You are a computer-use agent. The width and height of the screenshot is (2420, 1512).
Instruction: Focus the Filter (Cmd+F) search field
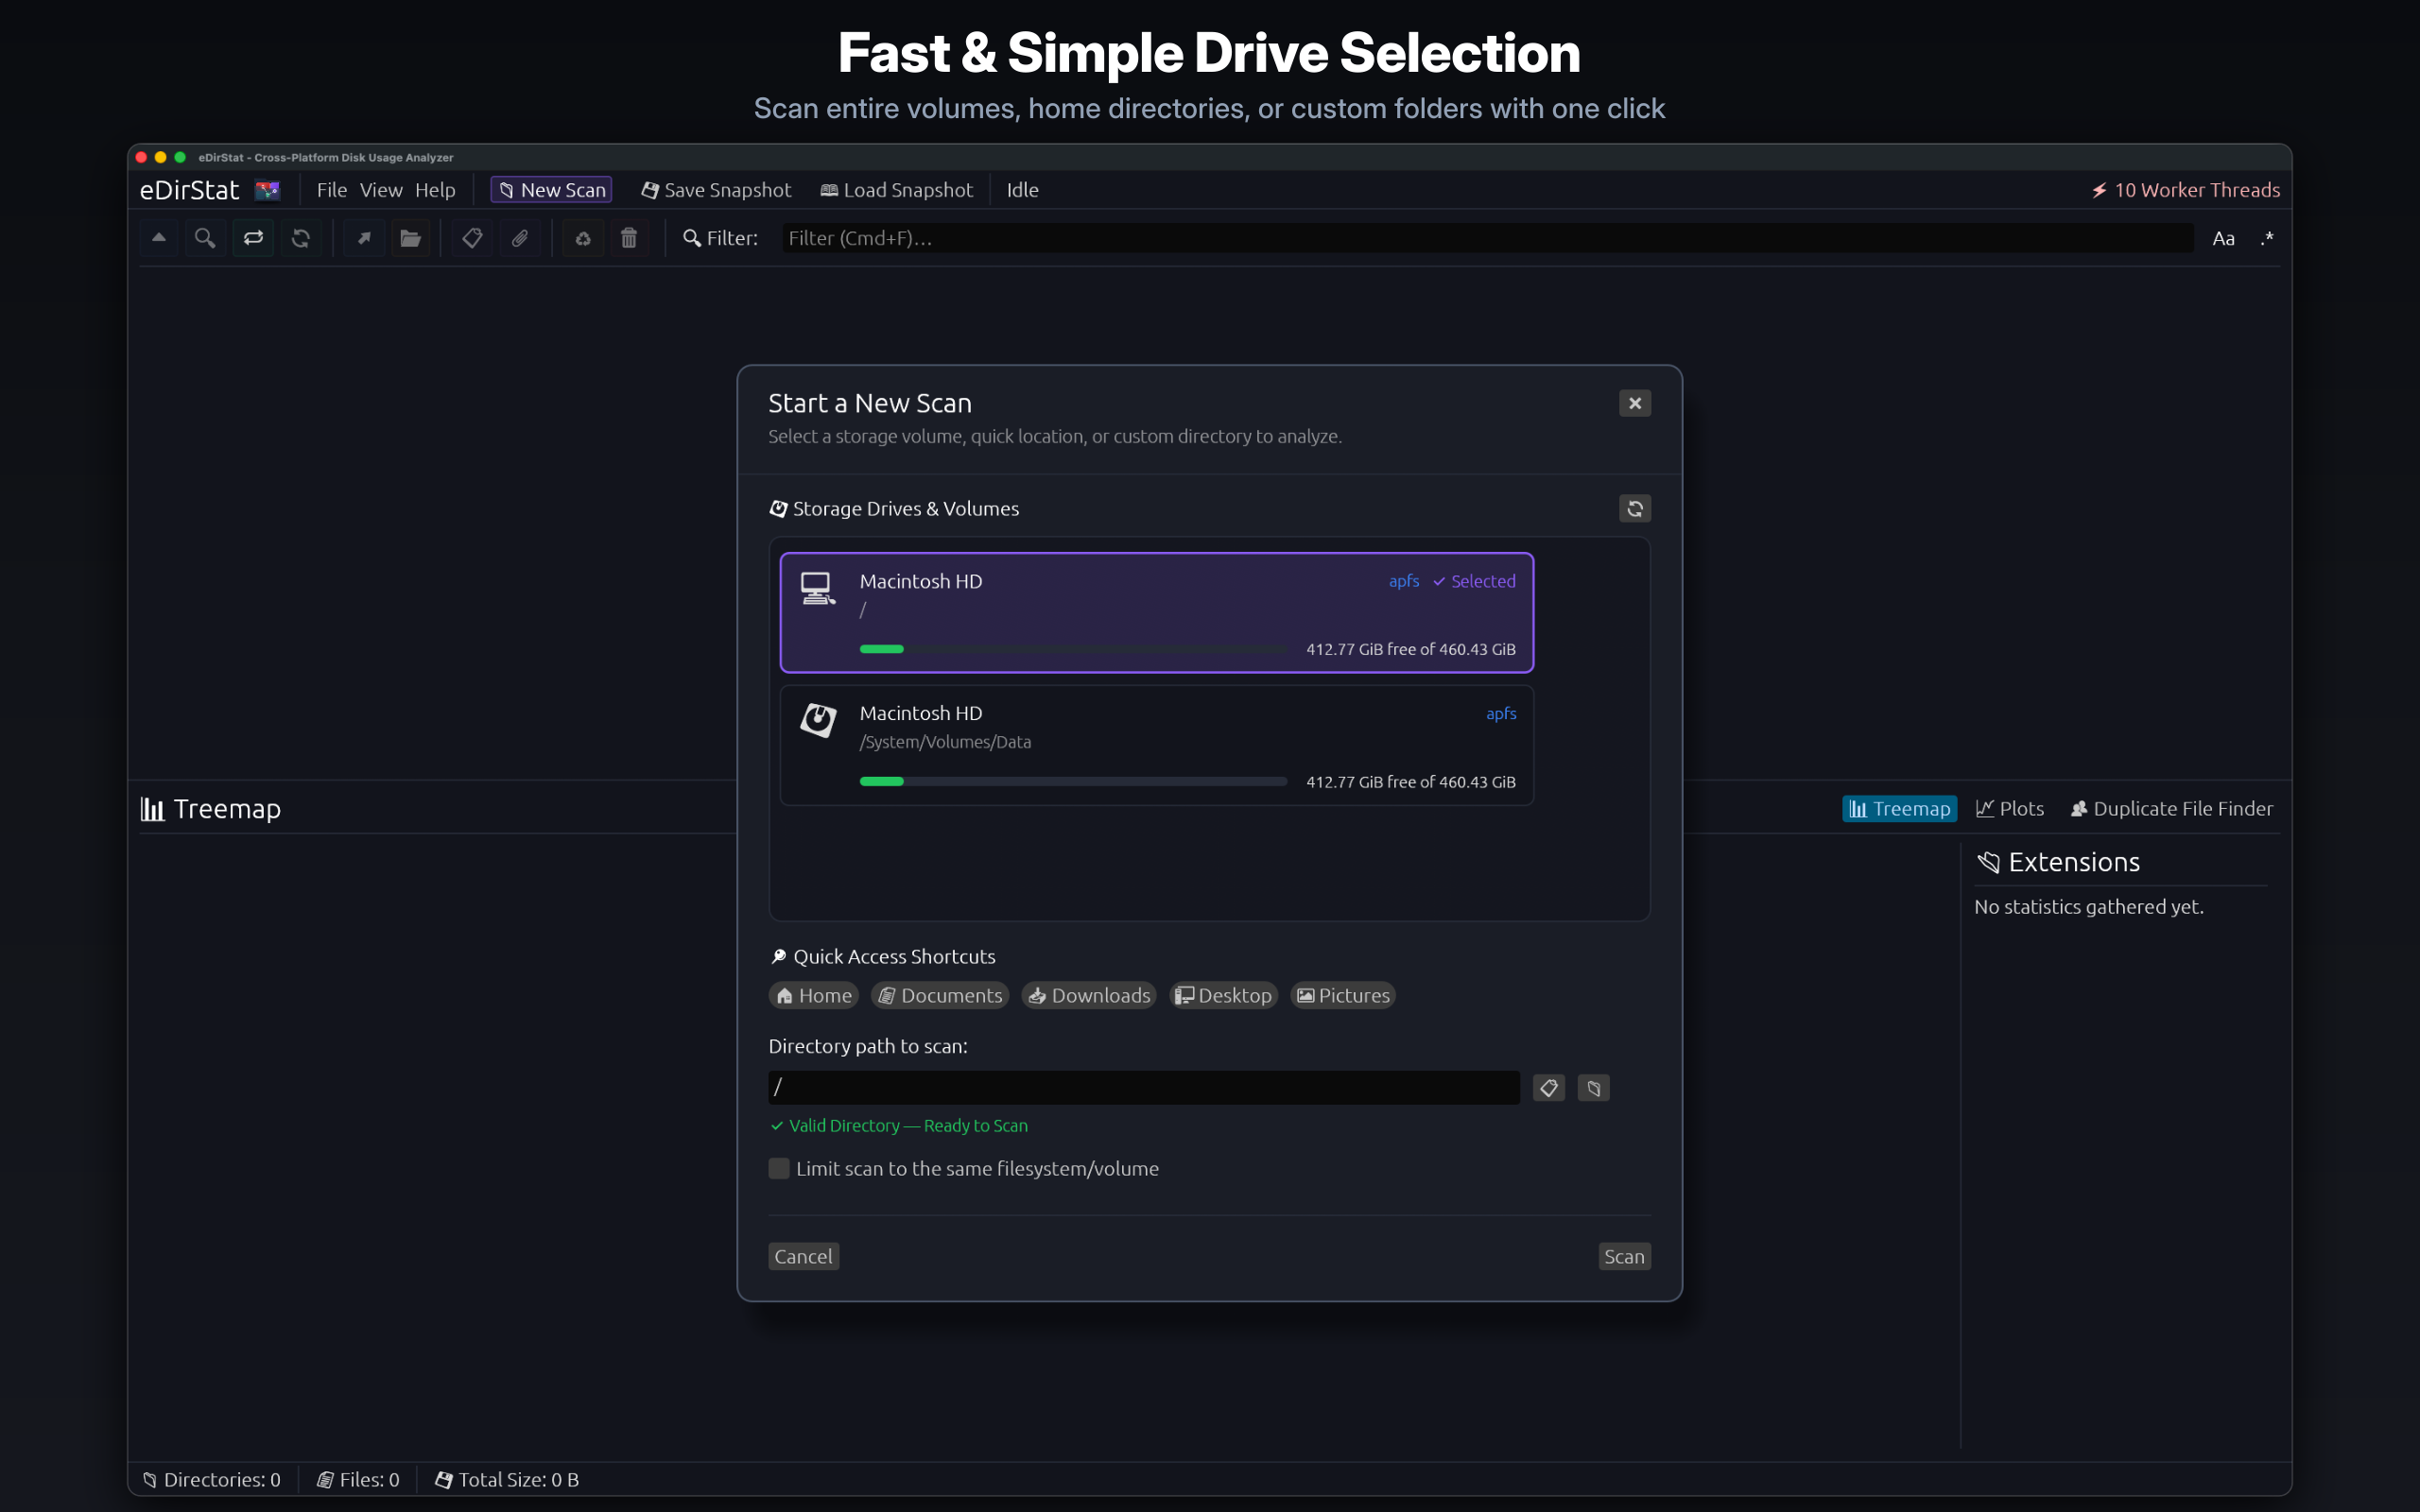click(1487, 238)
